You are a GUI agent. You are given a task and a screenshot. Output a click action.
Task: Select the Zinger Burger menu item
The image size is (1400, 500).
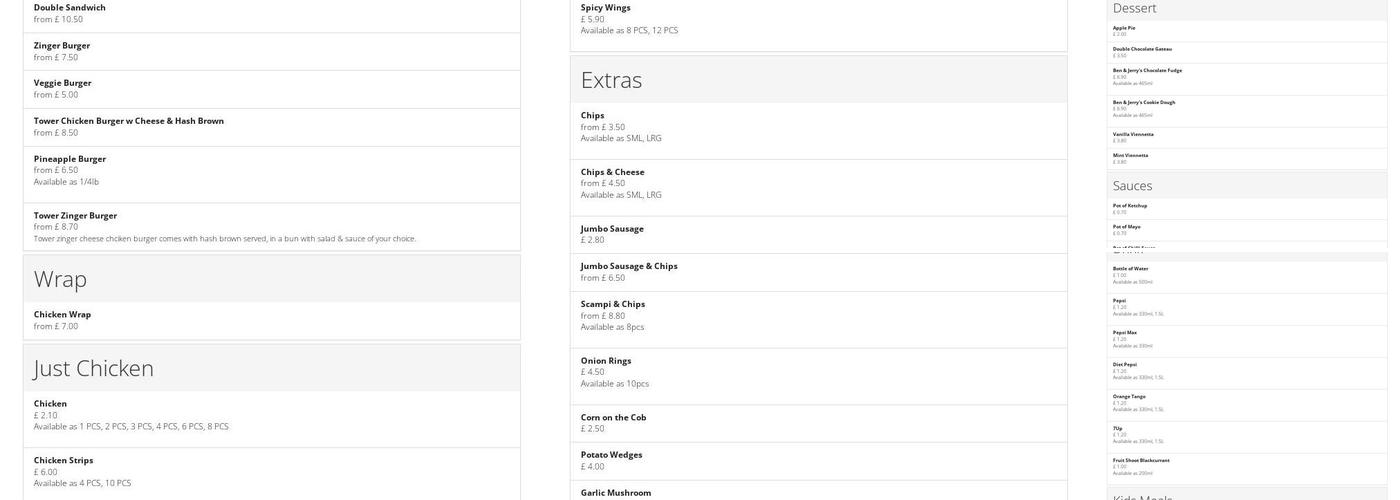pos(62,46)
